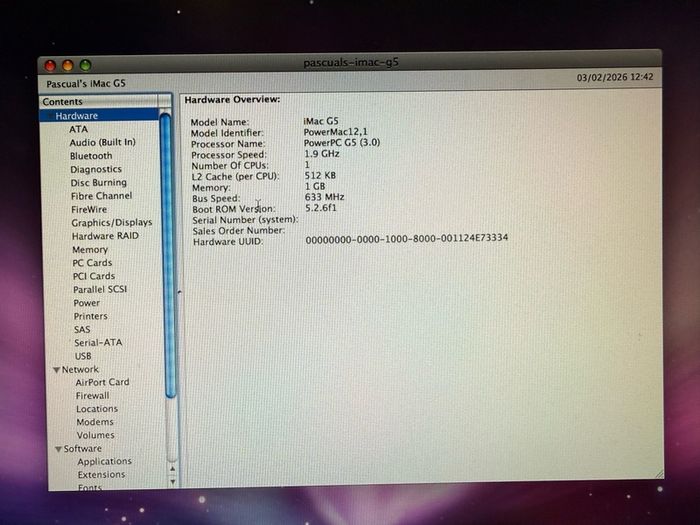Select Volumes under Network

pyautogui.click(x=95, y=435)
